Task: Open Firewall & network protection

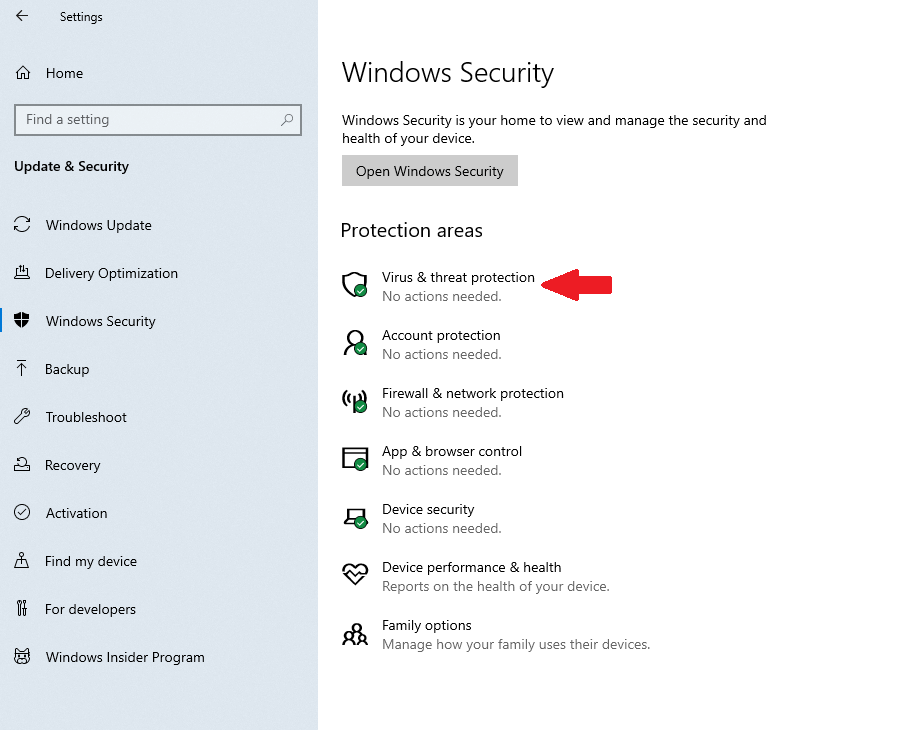Action: coord(473,393)
